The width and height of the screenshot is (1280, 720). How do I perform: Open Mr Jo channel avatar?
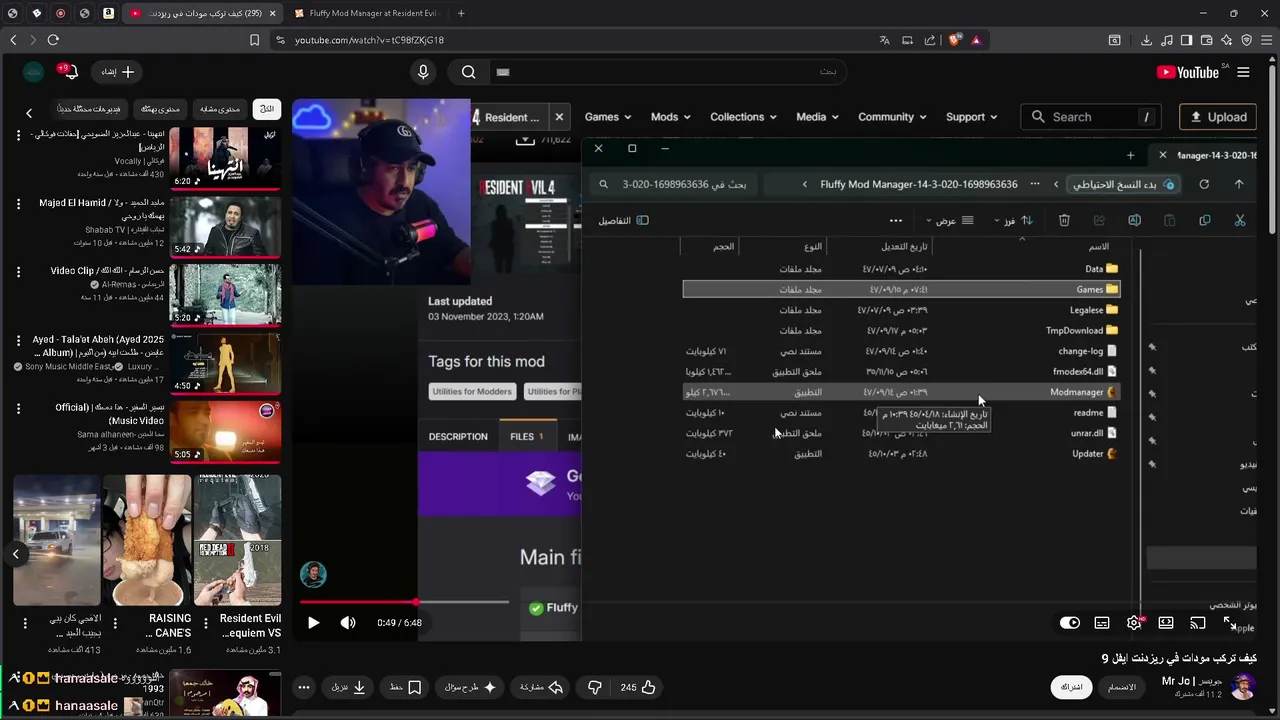click(1243, 687)
